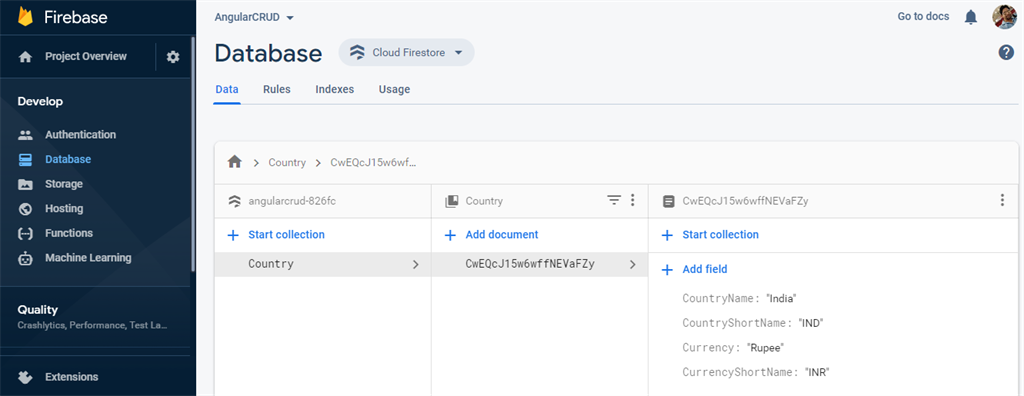Open Storage in the sidebar

64,184
